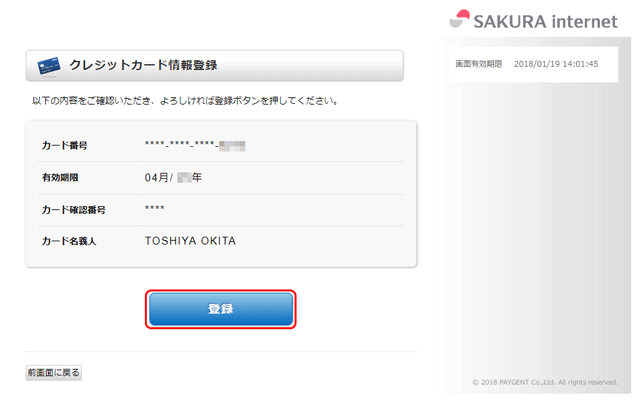Click the 有効期限 label in card table

tap(60, 178)
